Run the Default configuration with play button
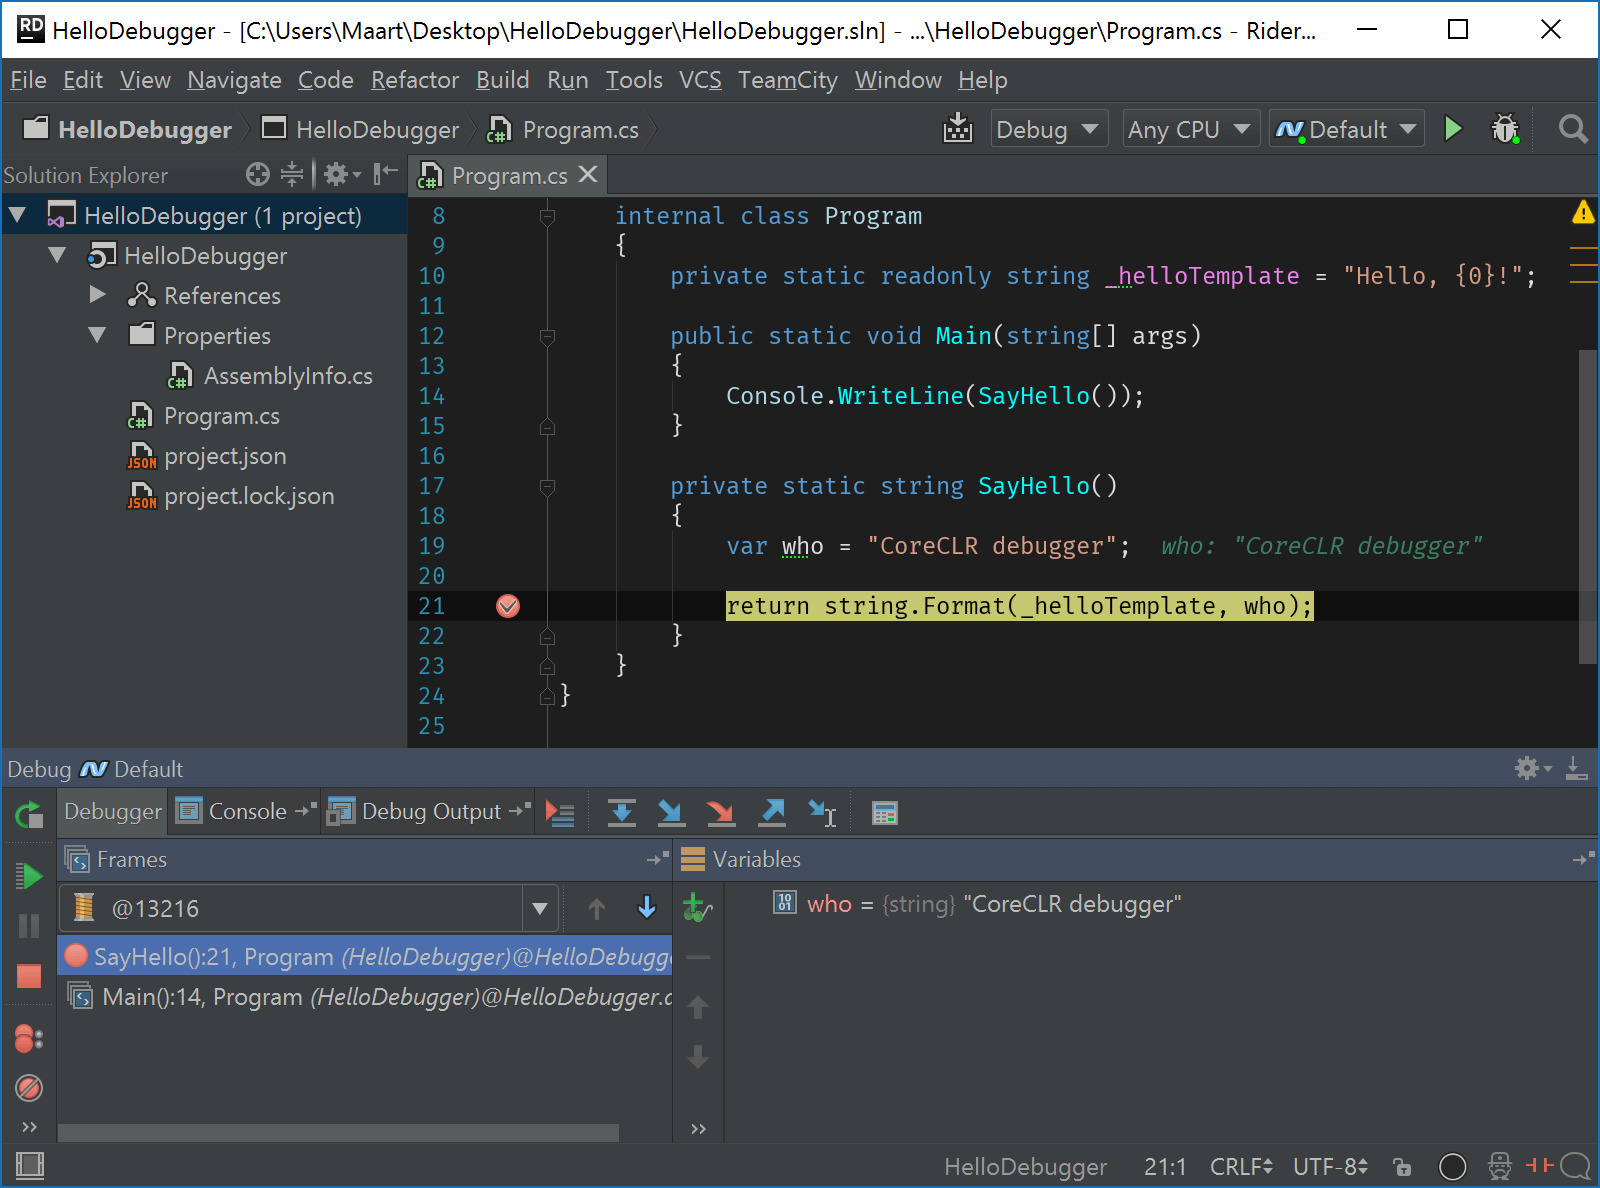The width and height of the screenshot is (1600, 1188). click(x=1453, y=129)
